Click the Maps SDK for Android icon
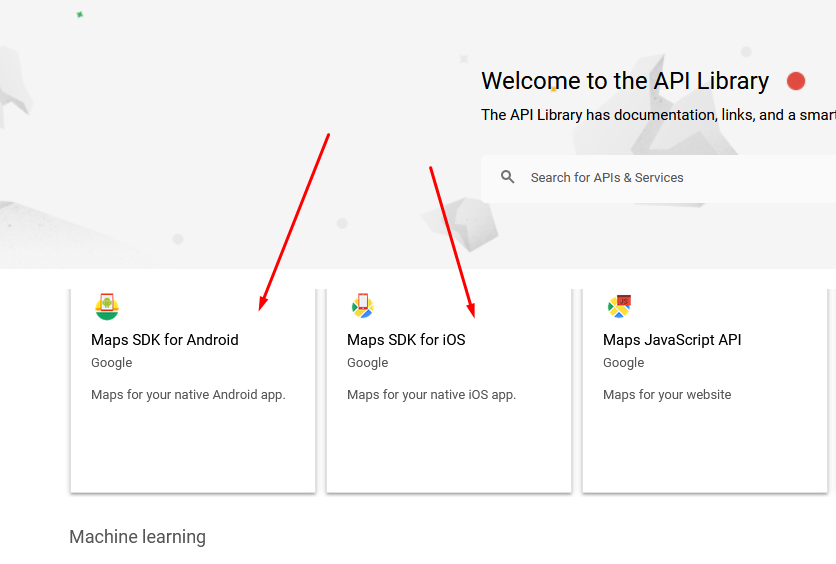836x564 pixels. point(107,306)
